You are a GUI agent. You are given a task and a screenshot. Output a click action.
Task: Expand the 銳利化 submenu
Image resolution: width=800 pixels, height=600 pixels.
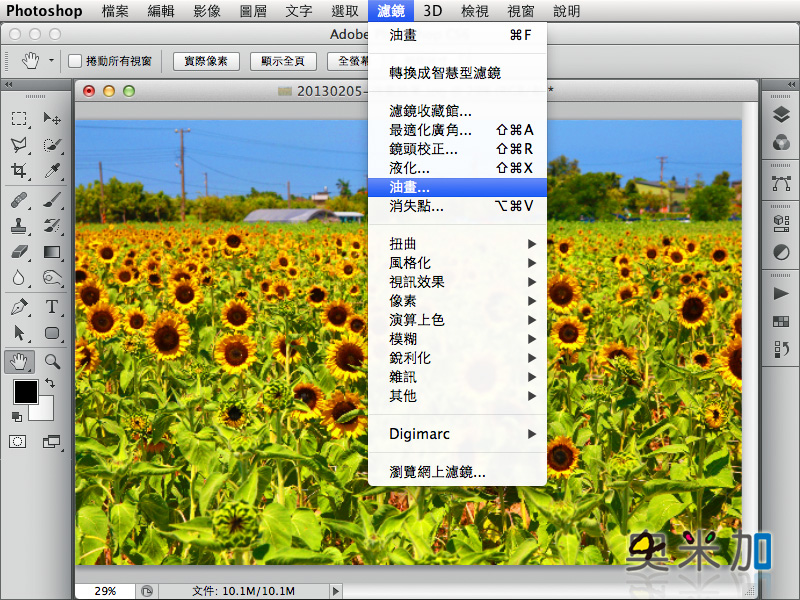tap(457, 358)
